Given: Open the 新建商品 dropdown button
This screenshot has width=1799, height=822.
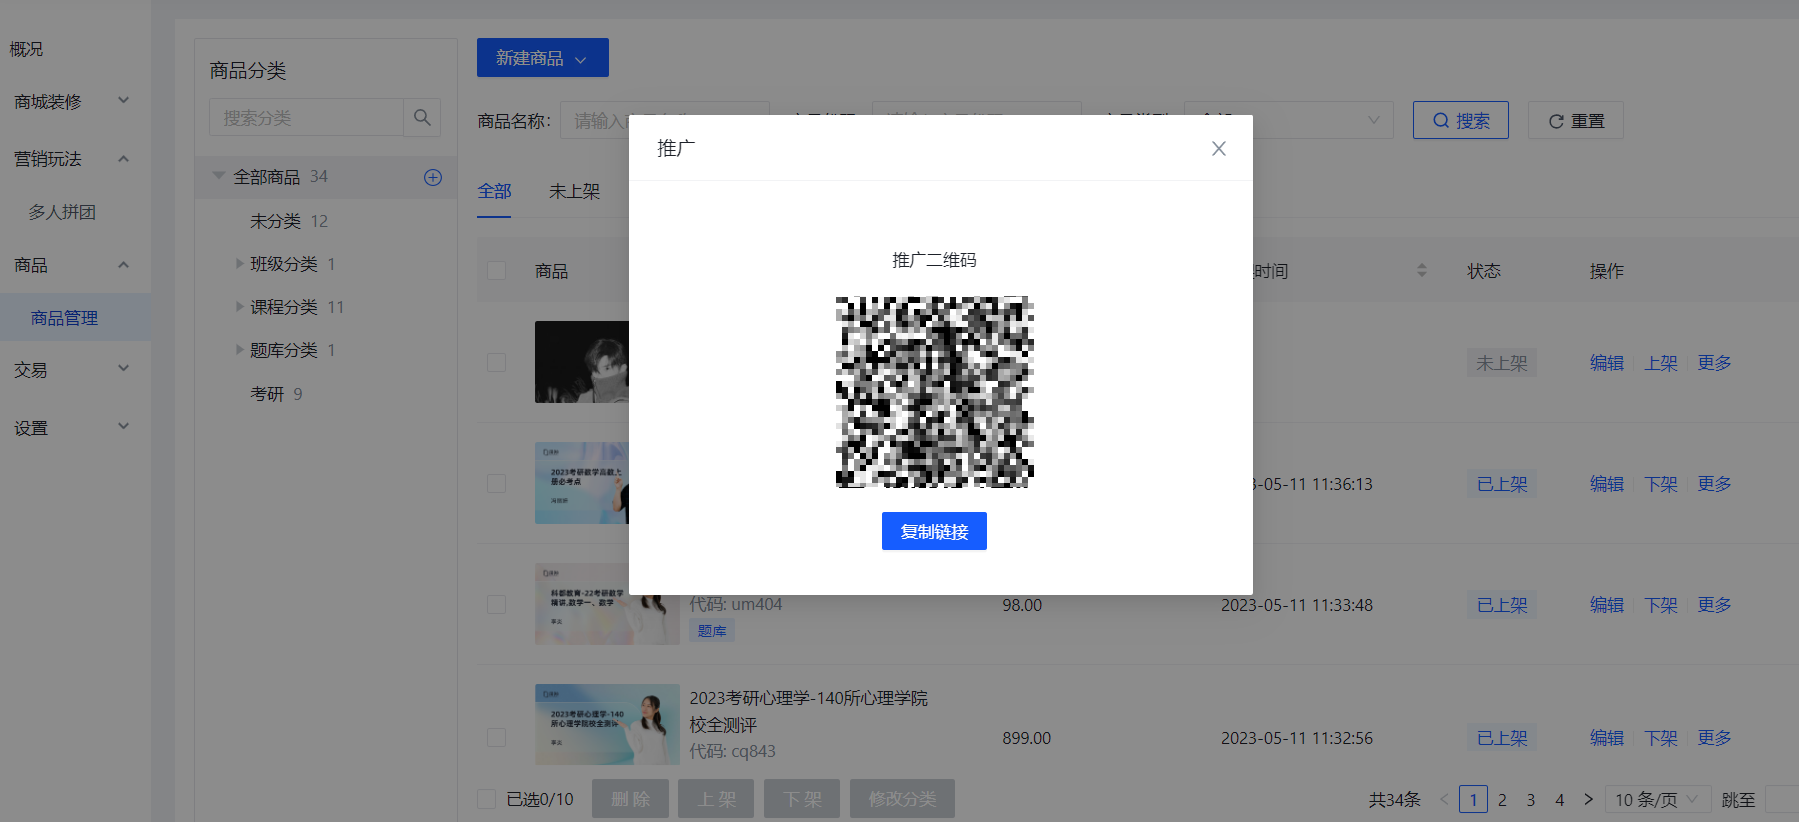Looking at the screenshot, I should click(543, 58).
